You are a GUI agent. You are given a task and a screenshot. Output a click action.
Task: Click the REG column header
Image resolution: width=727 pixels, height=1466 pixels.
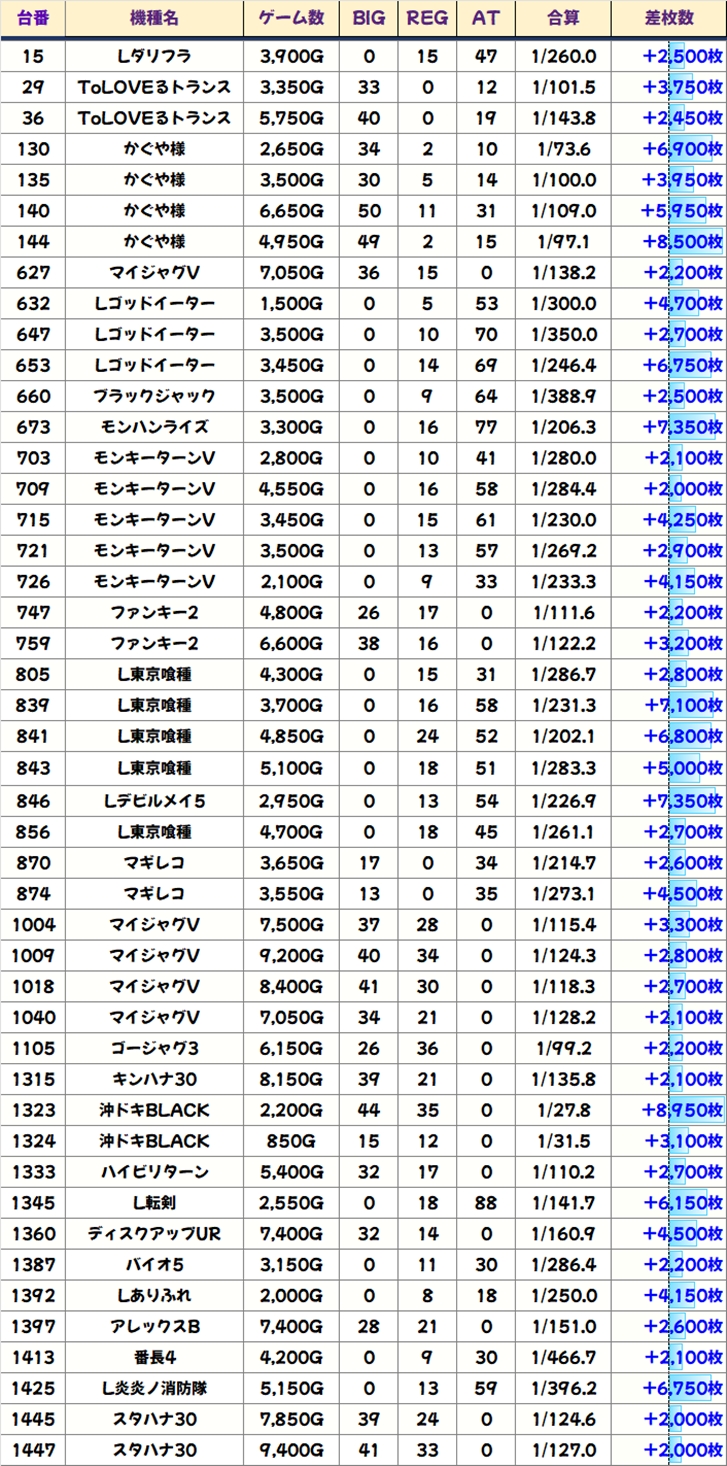tap(427, 18)
